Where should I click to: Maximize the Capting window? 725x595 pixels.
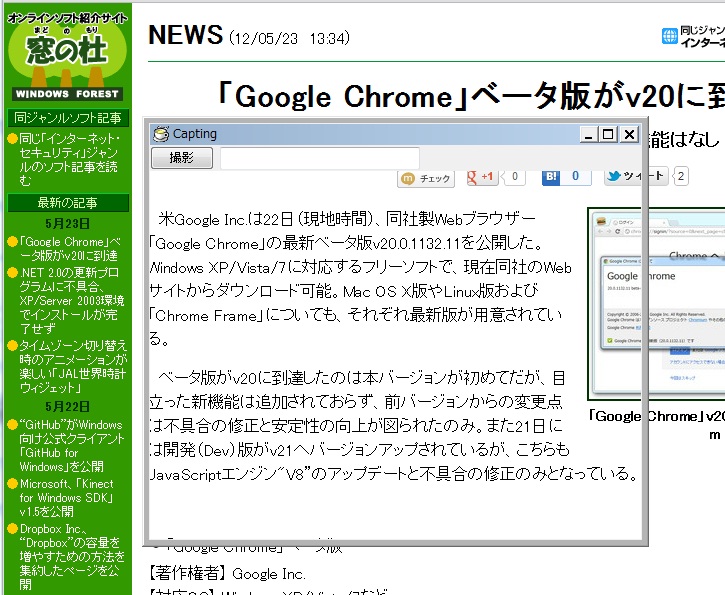[608, 135]
